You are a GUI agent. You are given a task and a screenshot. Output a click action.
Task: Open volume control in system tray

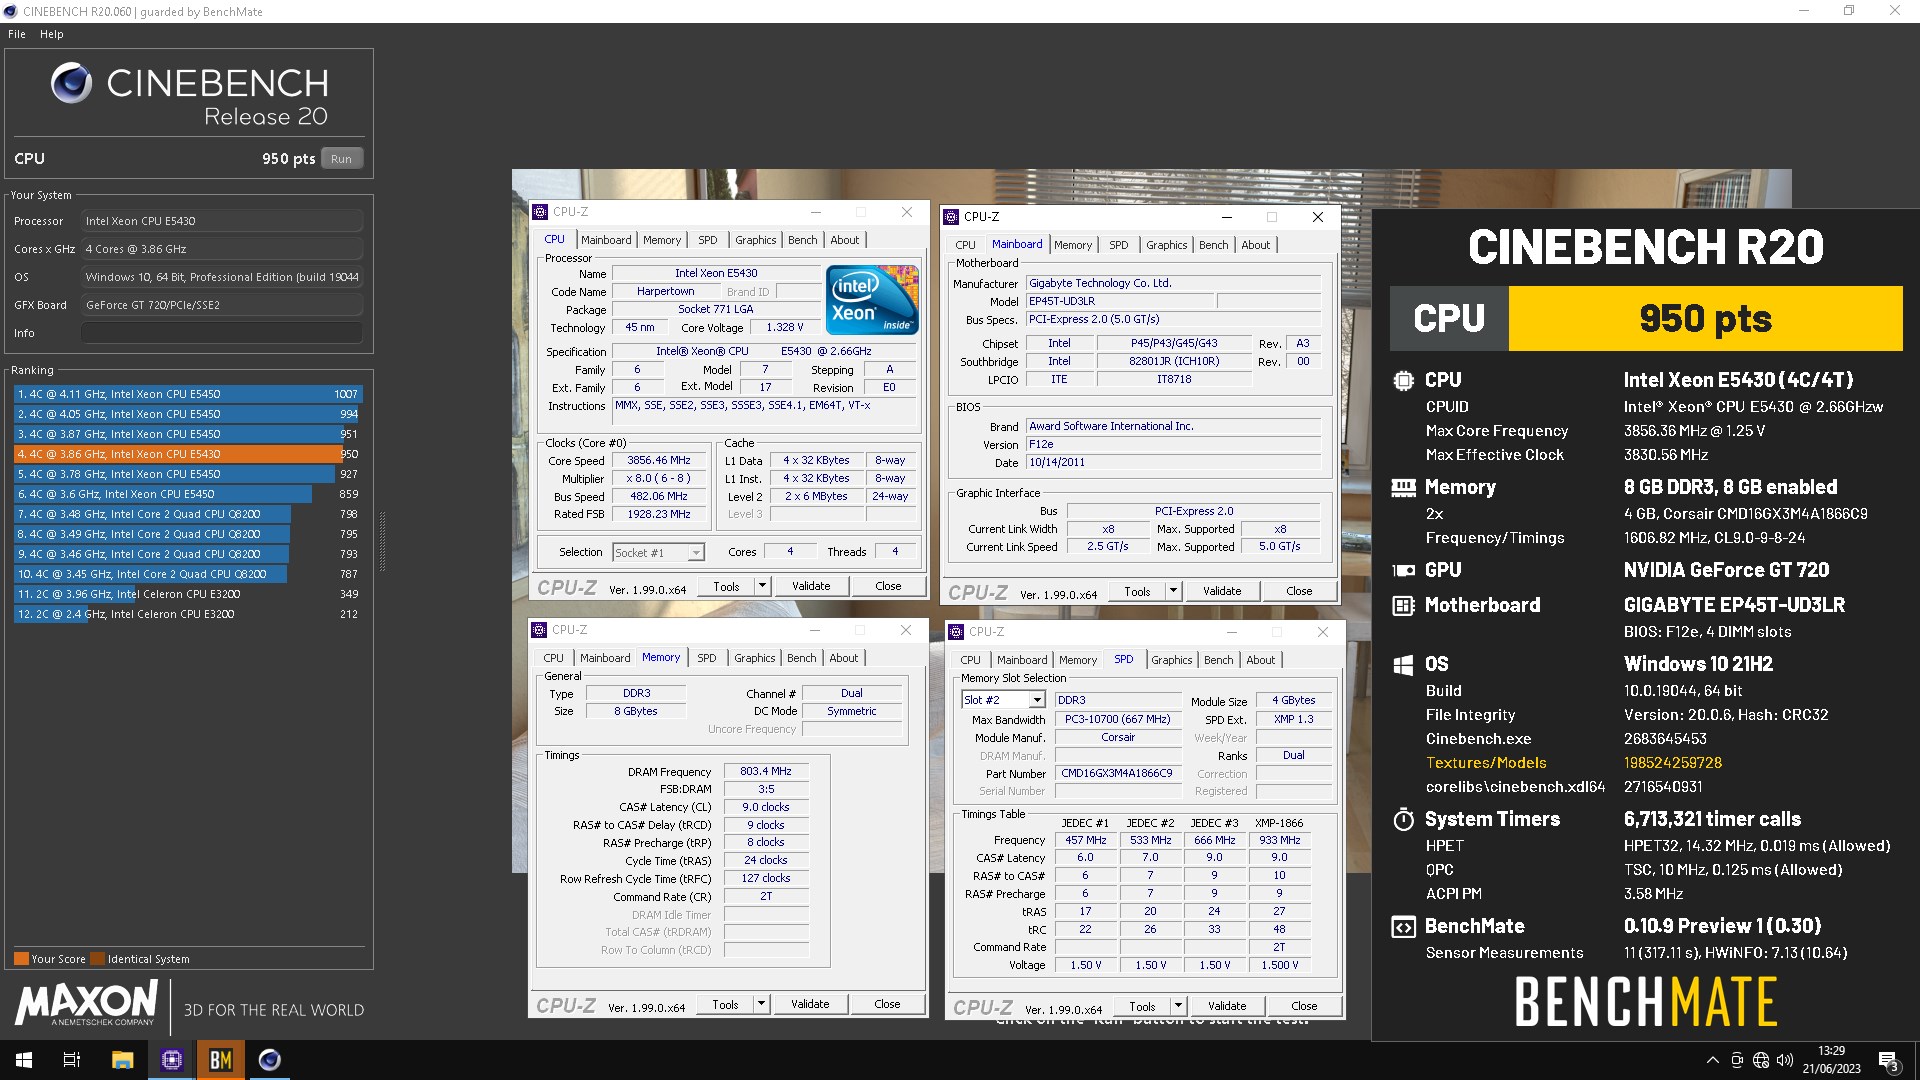coord(1785,1060)
